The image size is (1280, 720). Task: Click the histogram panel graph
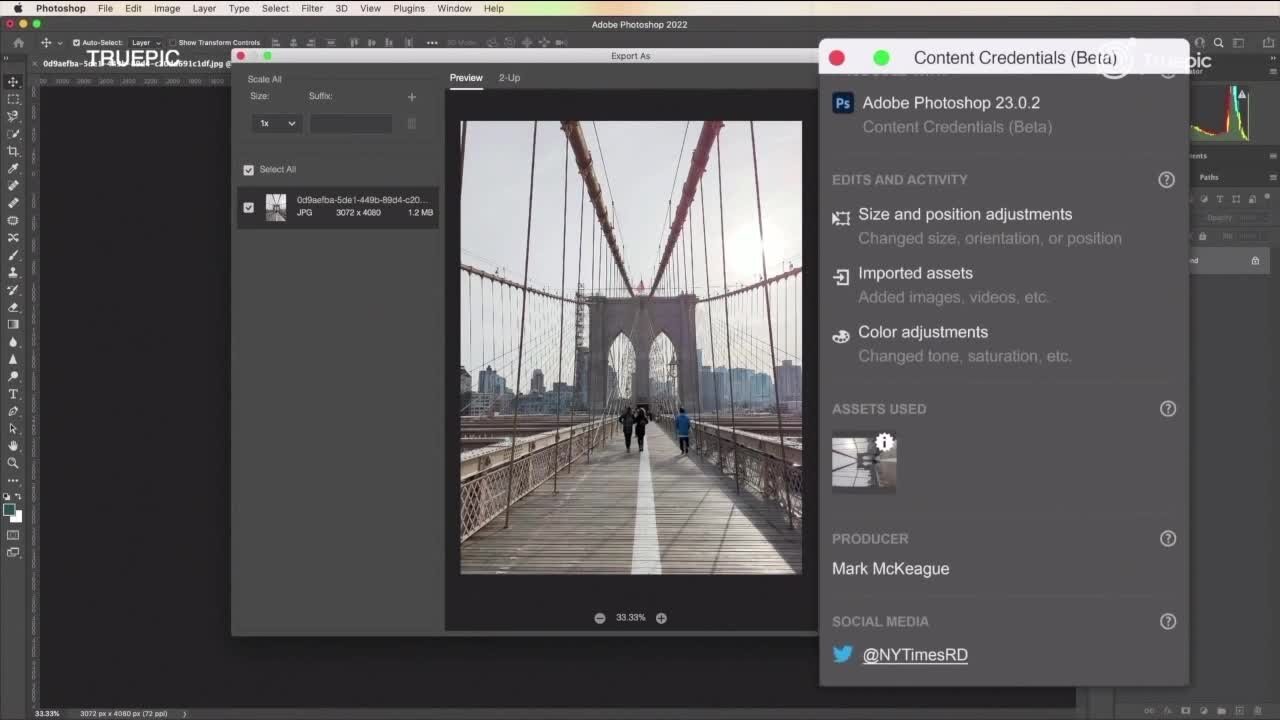click(x=1220, y=113)
